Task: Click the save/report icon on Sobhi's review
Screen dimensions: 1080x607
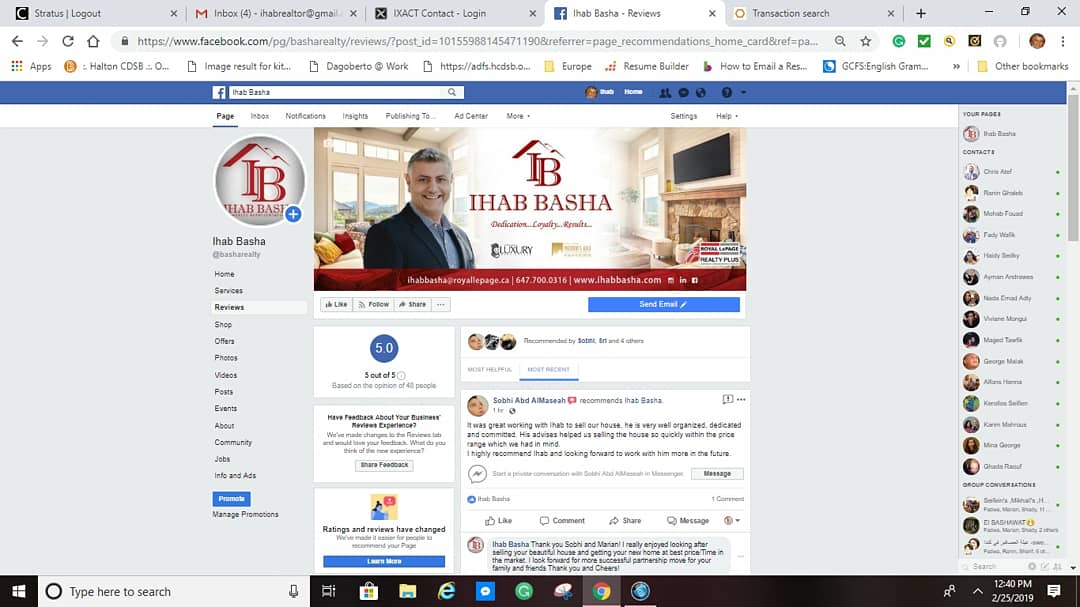Action: (x=727, y=400)
